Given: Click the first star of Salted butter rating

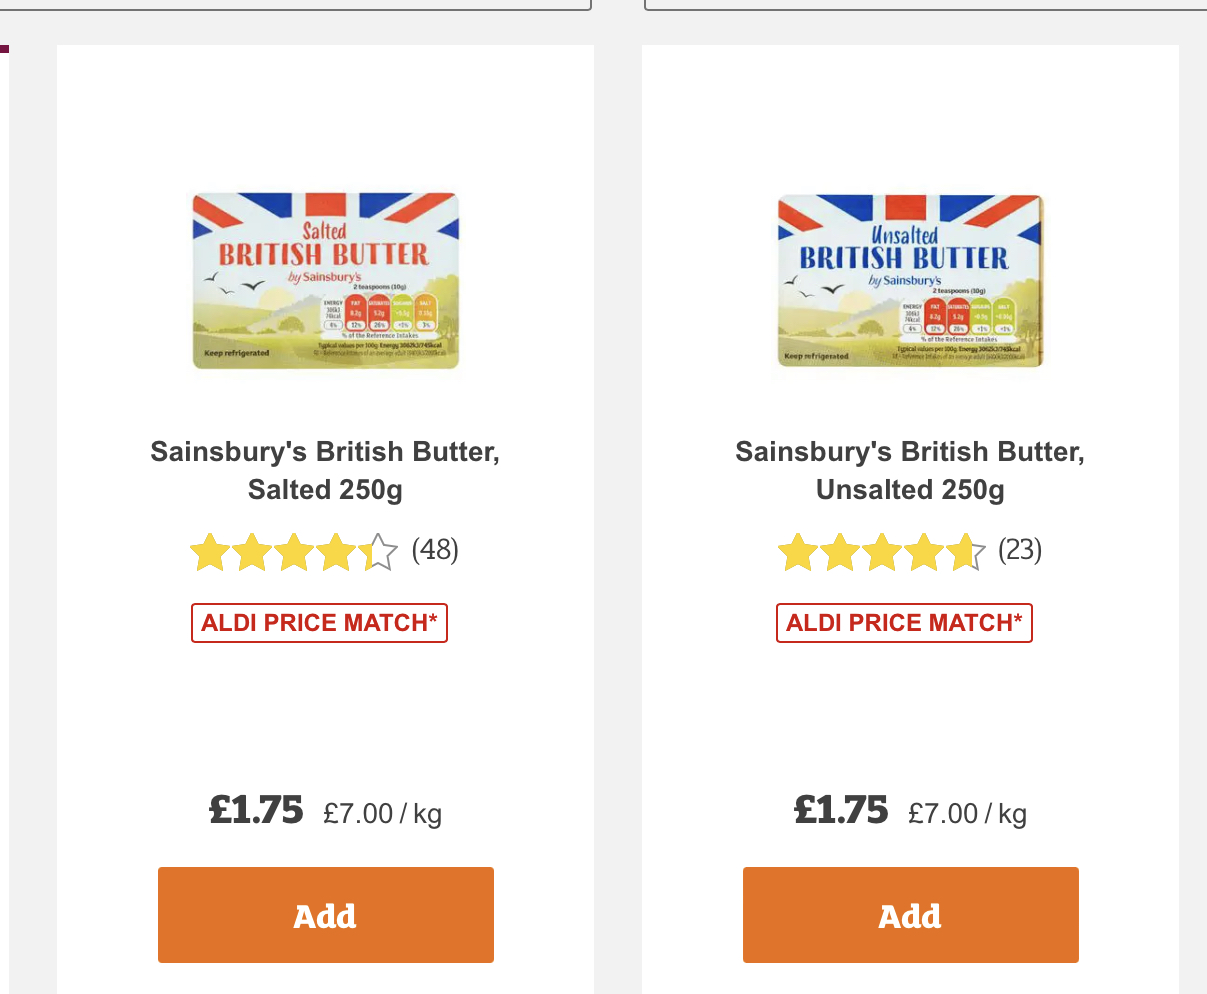Looking at the screenshot, I should coord(210,552).
